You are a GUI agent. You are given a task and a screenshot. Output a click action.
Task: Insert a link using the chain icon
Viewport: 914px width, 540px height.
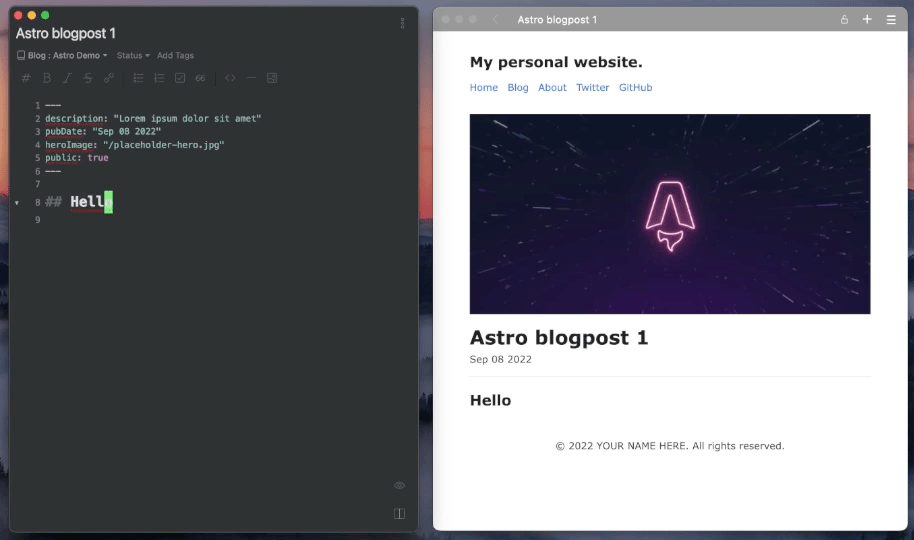(108, 78)
